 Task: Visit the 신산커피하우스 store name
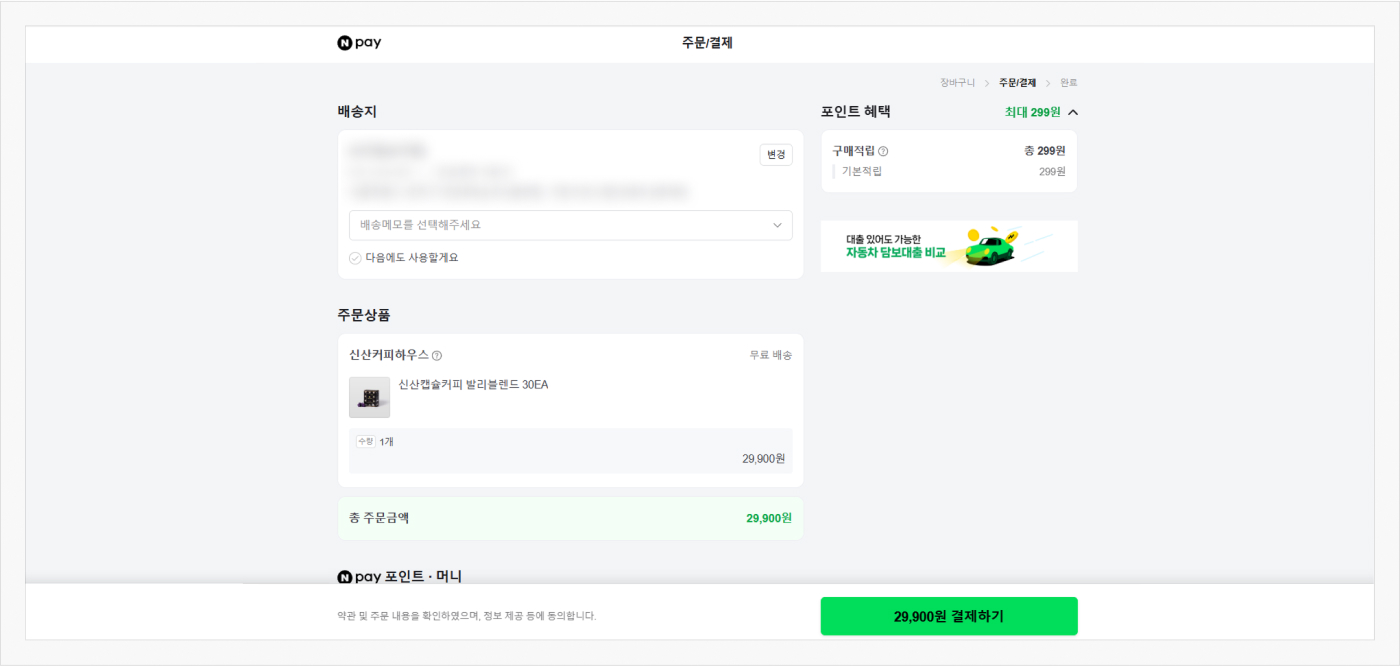coord(389,355)
